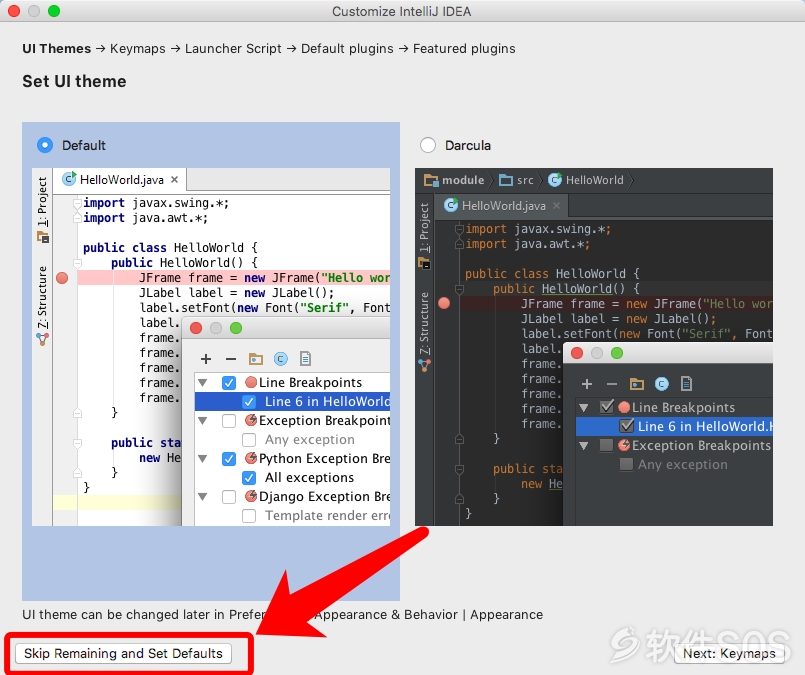Collapse Line Breakpoints node in Darcula preview
805x675 pixels.
coord(584,408)
